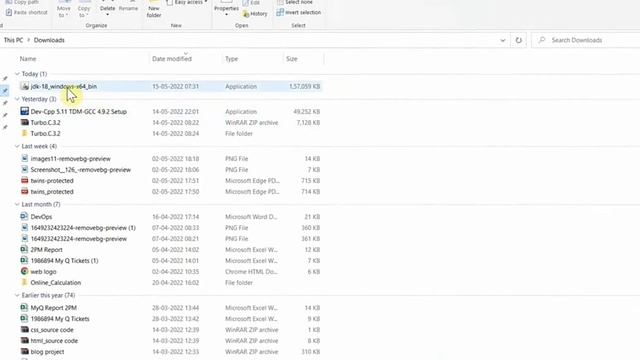This screenshot has width=640, height=360.
Task: Click the search magnifier icon
Action: 542,40
